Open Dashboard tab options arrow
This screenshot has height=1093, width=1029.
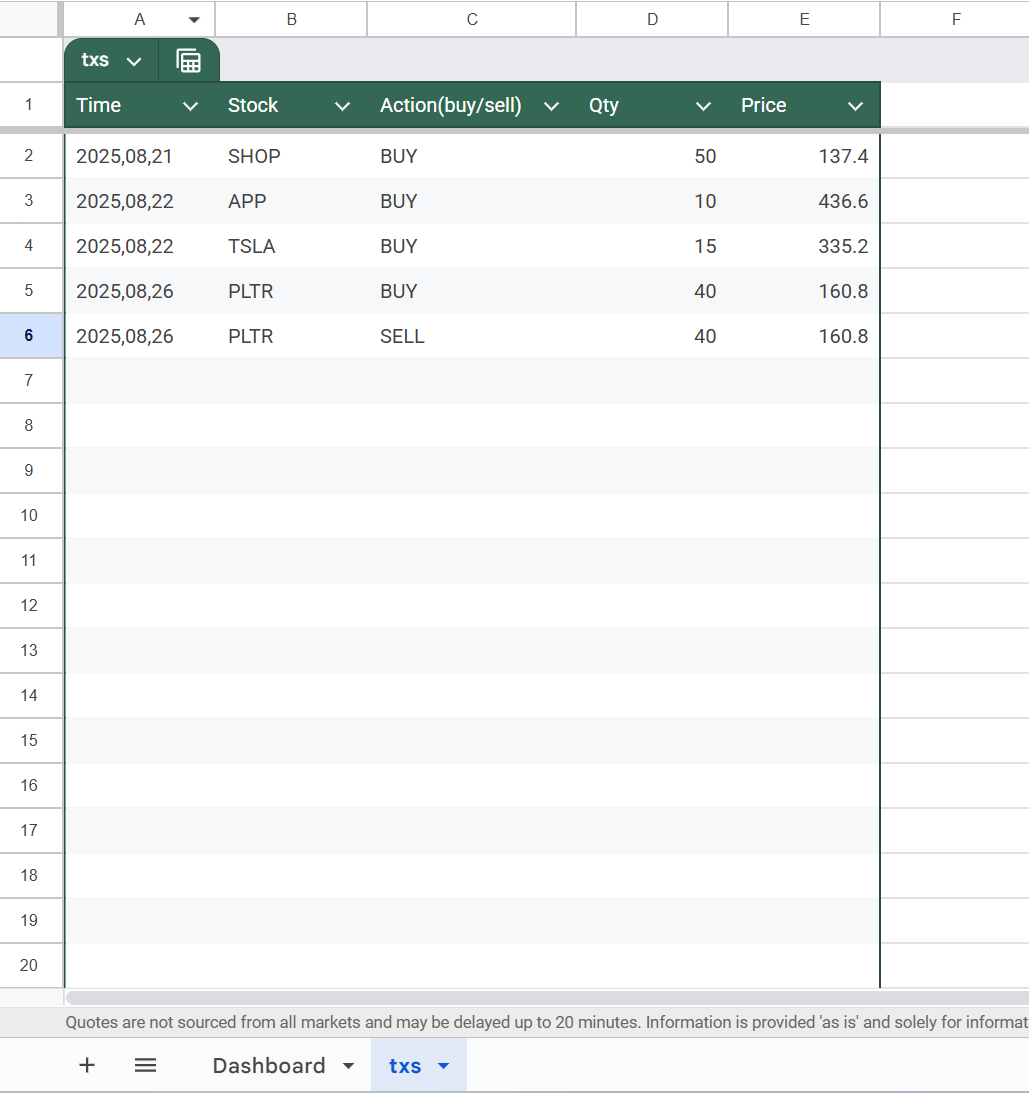tap(348, 1066)
